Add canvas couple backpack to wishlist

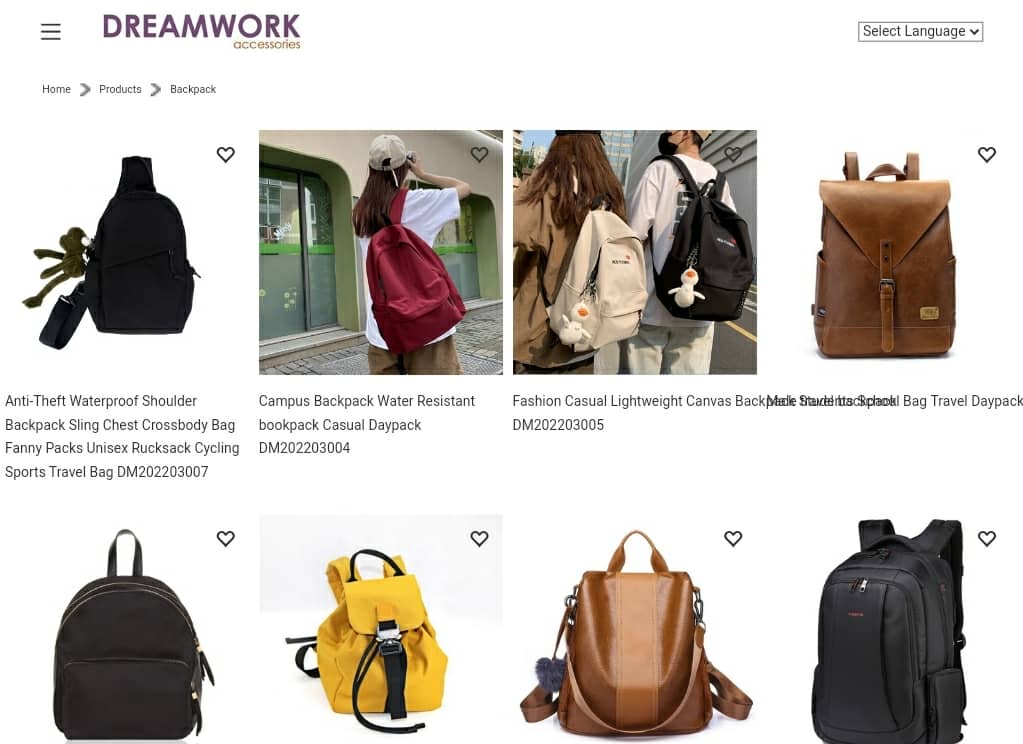[x=733, y=155]
